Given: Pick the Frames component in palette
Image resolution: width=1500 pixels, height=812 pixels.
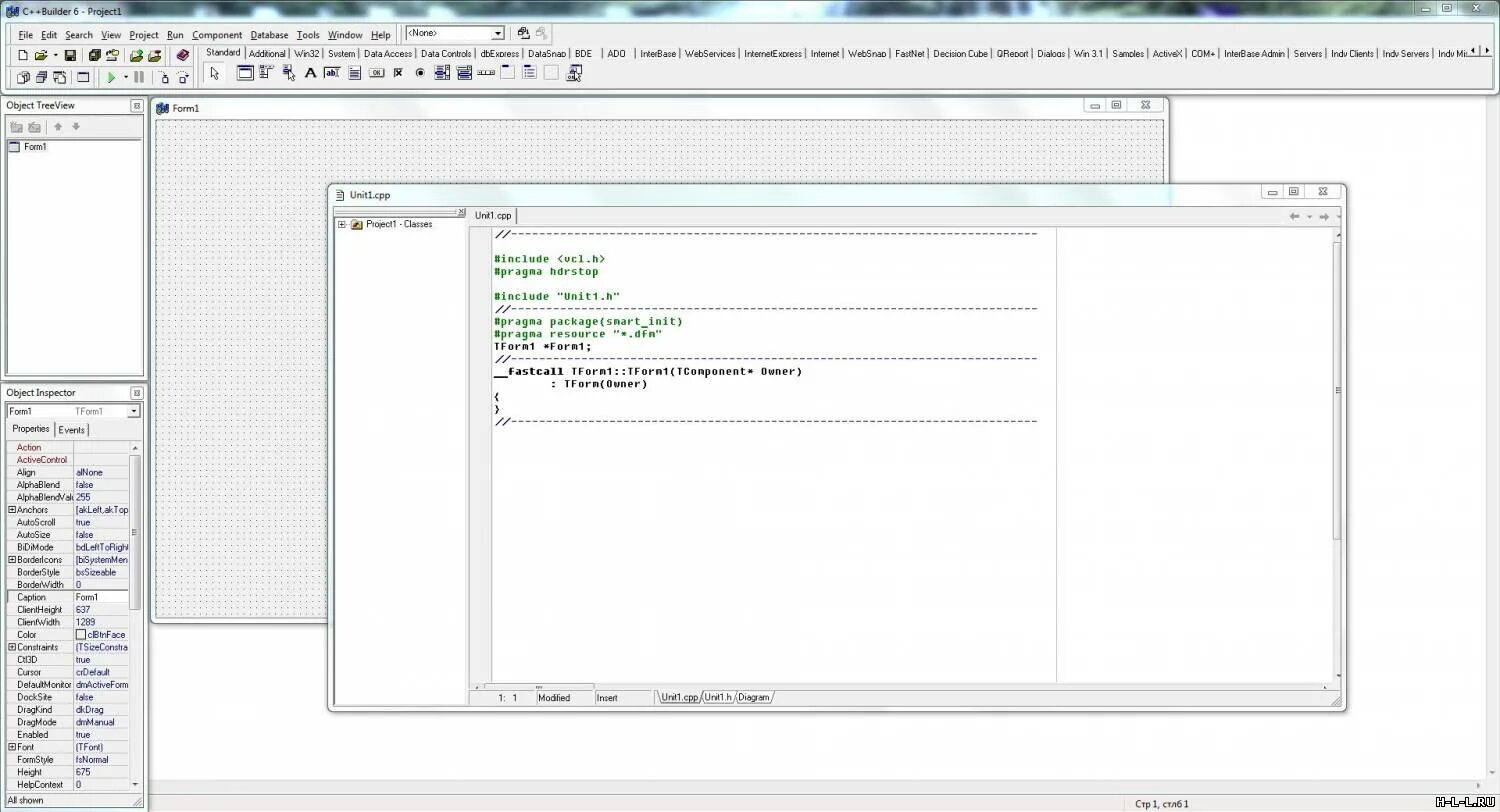Looking at the screenshot, I should pyautogui.click(x=245, y=73).
